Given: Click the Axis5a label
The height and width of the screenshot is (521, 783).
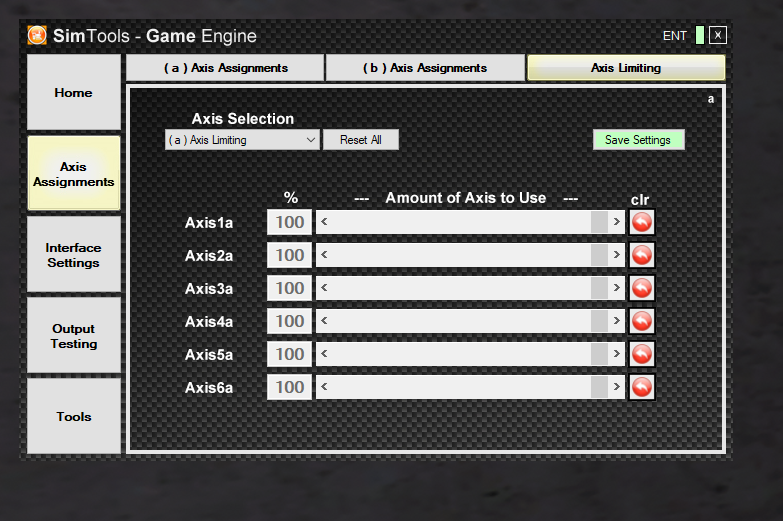Looking at the screenshot, I should click(209, 355).
